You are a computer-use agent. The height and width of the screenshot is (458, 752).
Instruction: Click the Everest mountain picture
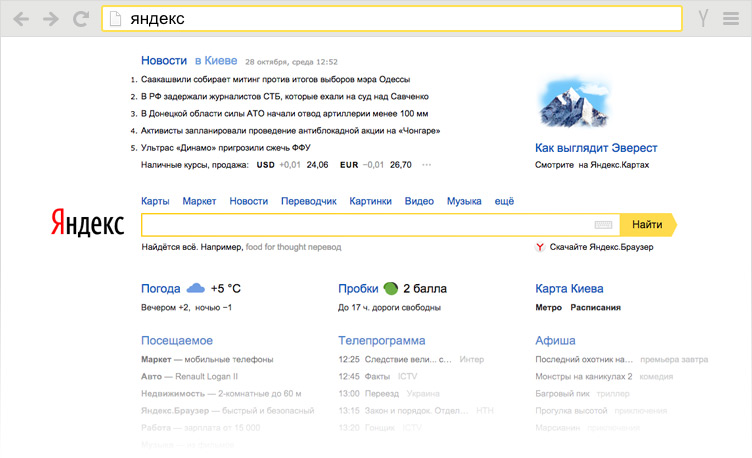point(574,102)
